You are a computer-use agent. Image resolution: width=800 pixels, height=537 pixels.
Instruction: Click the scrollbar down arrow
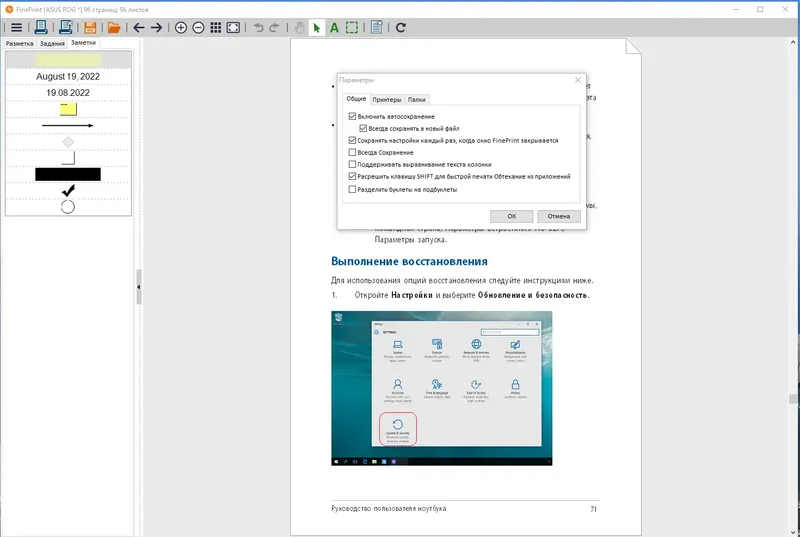(x=794, y=531)
